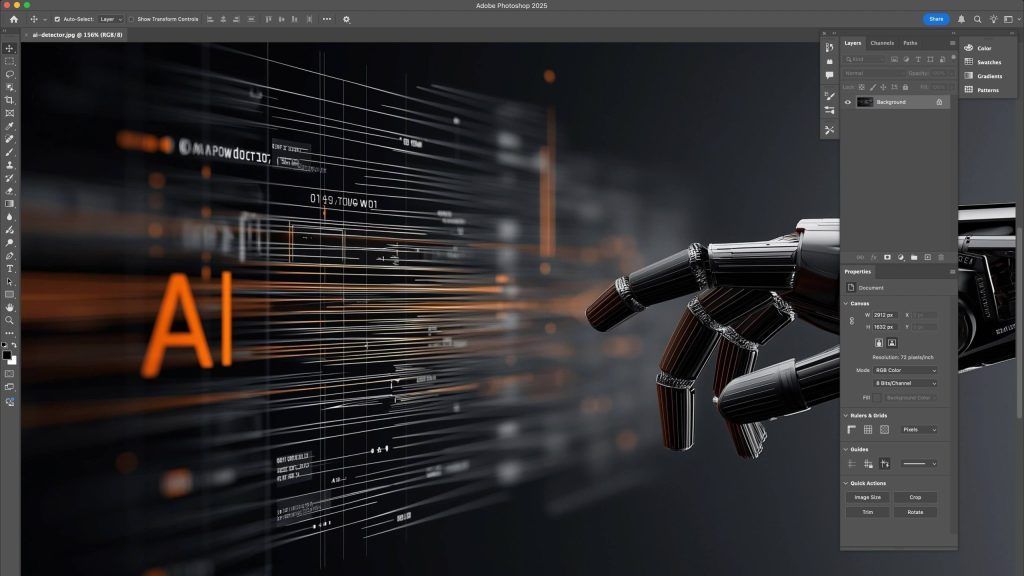The height and width of the screenshot is (576, 1024).
Task: Select the Lasso tool
Action: tap(8, 72)
